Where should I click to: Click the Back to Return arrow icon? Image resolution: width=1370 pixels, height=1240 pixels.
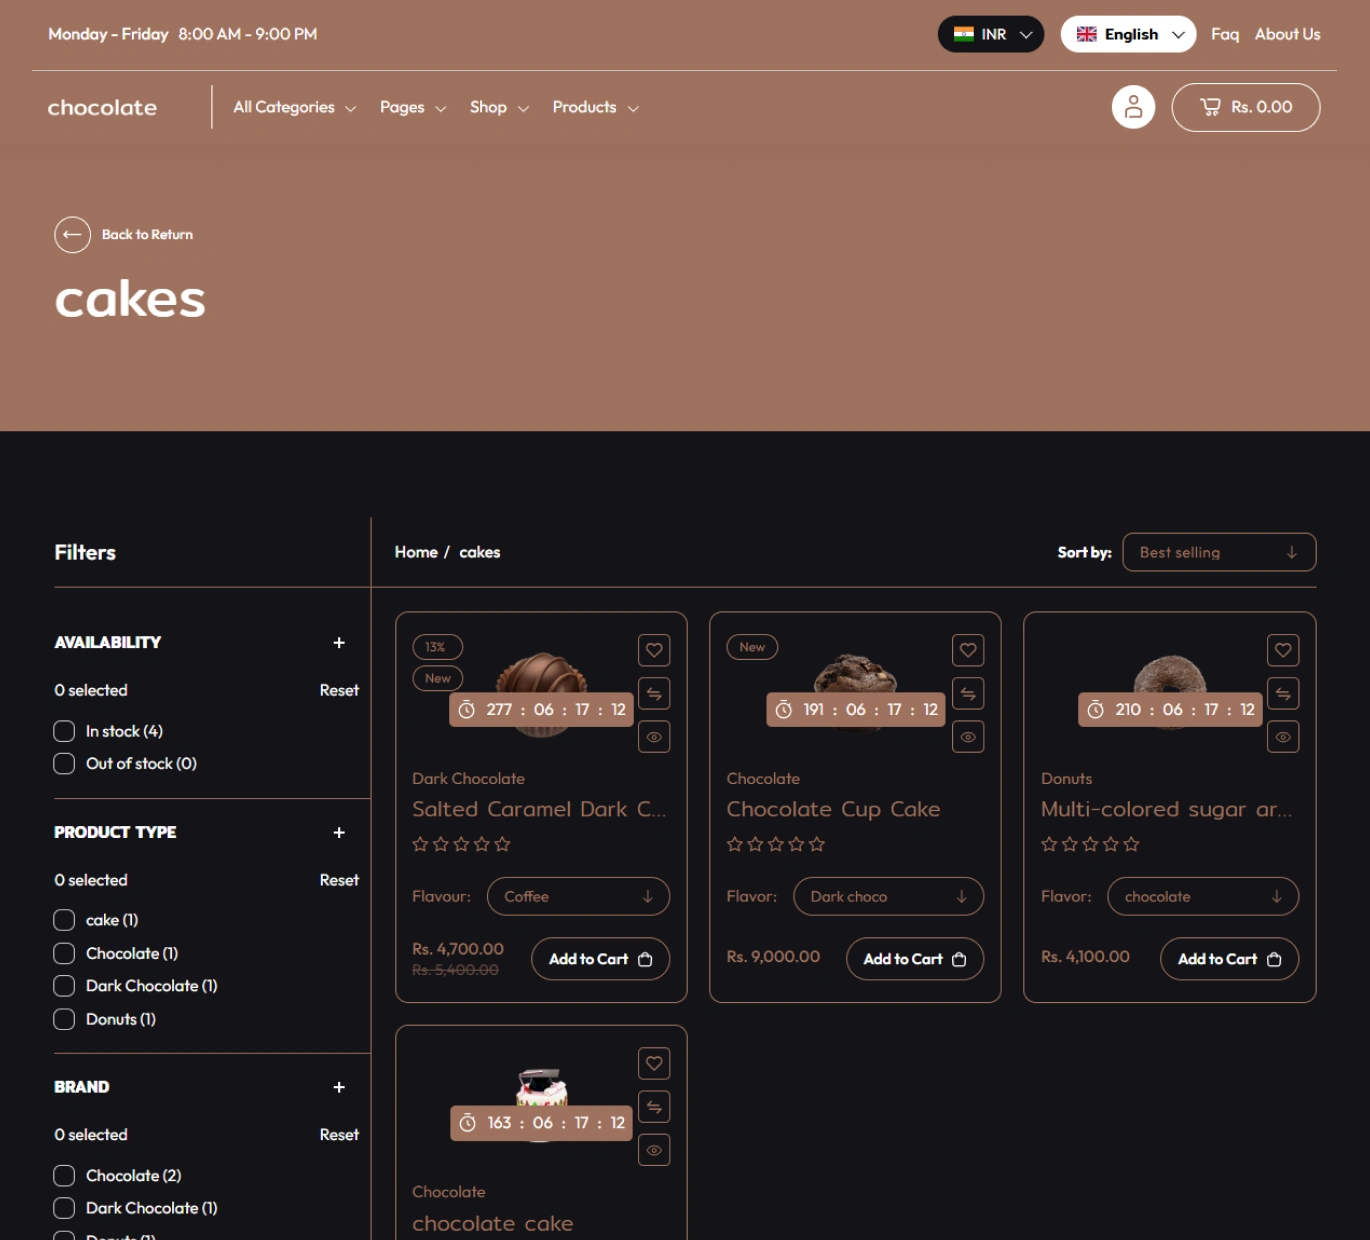click(72, 235)
